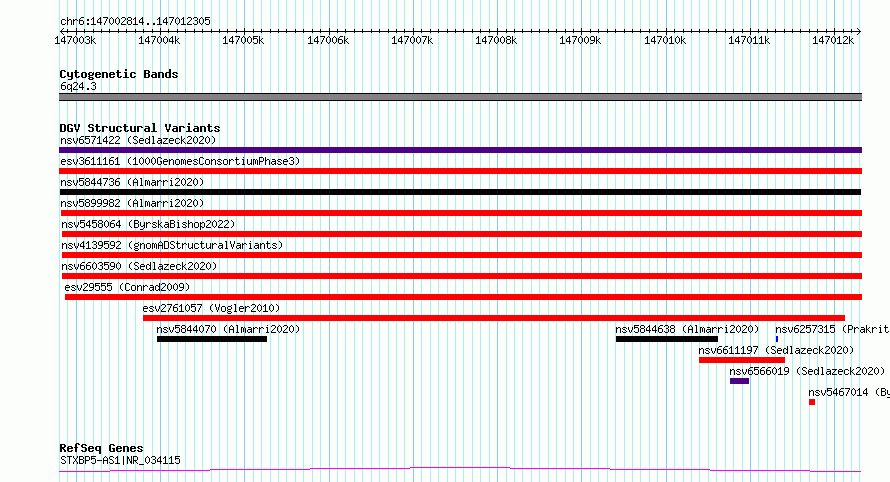Open nsv6257315 (Prakrit label
This screenshot has width=890, height=482.
(x=832, y=329)
